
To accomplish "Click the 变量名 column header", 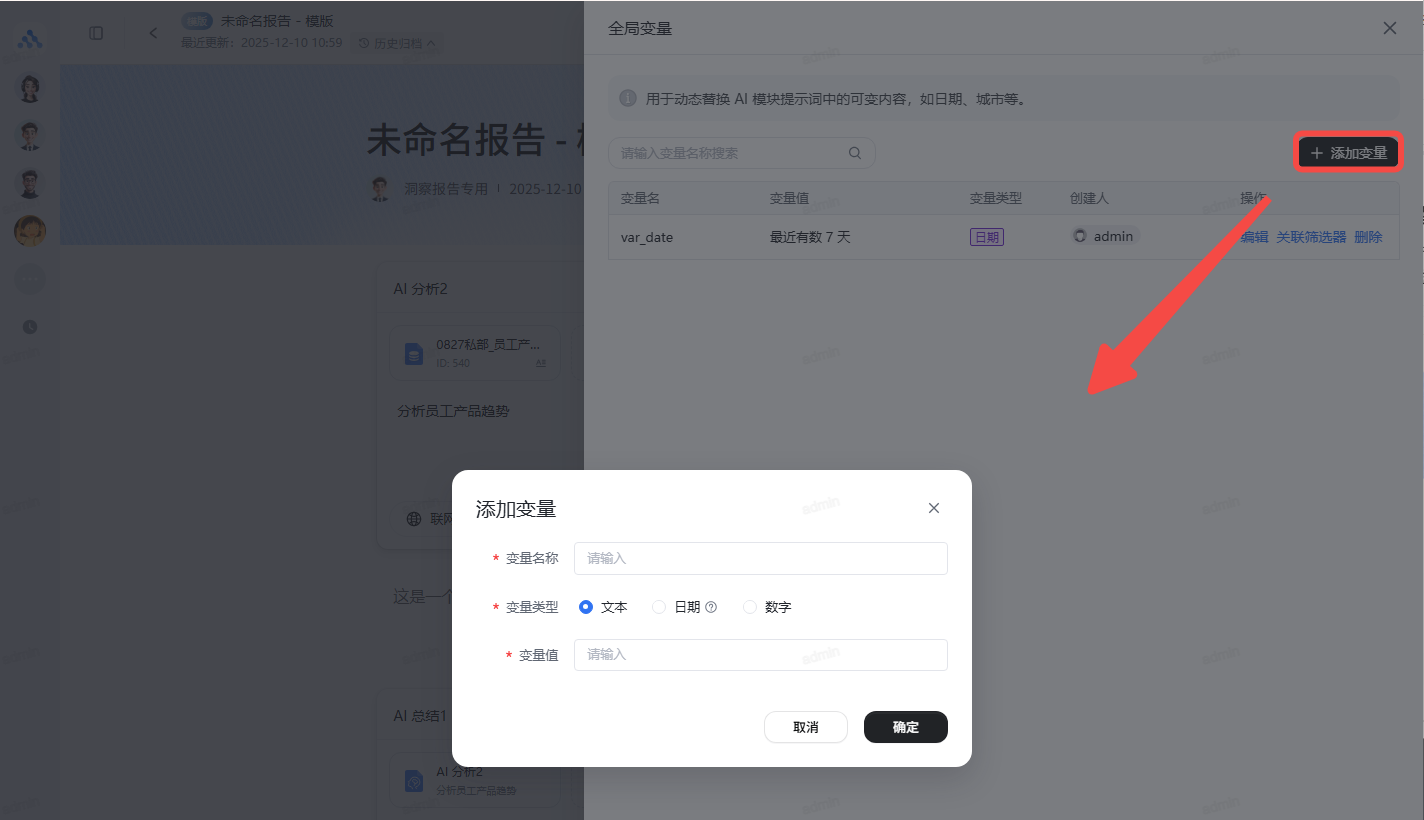I will (640, 198).
